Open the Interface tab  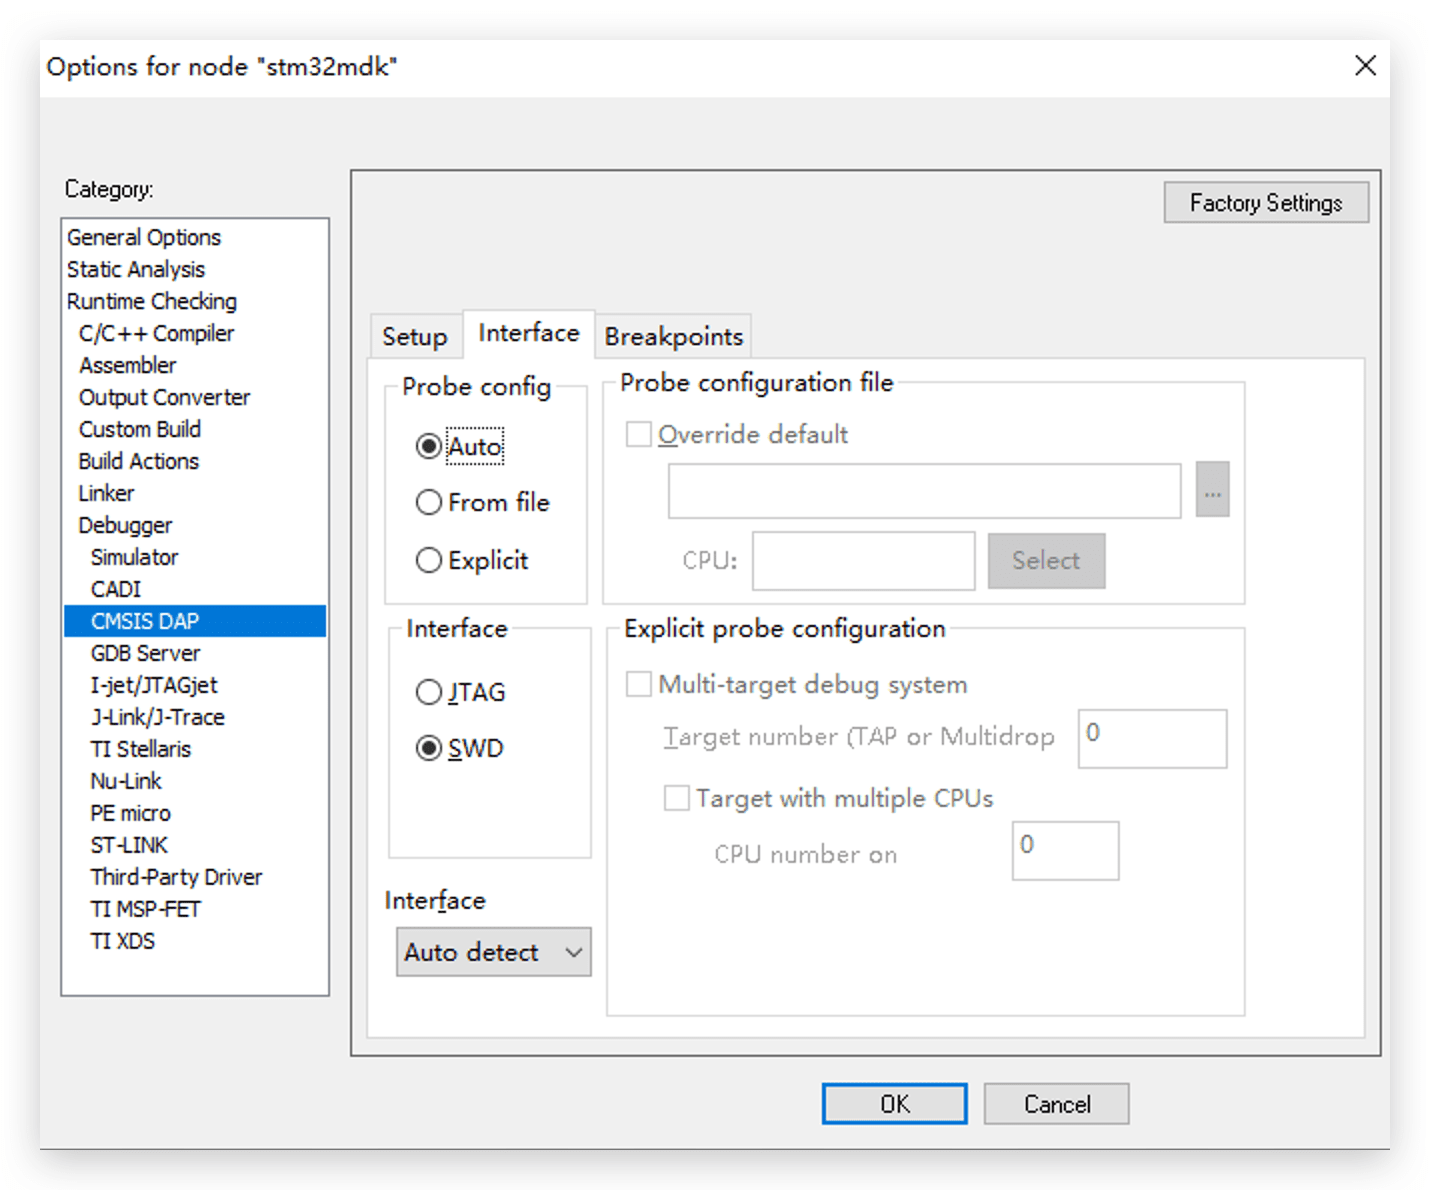pos(529,333)
